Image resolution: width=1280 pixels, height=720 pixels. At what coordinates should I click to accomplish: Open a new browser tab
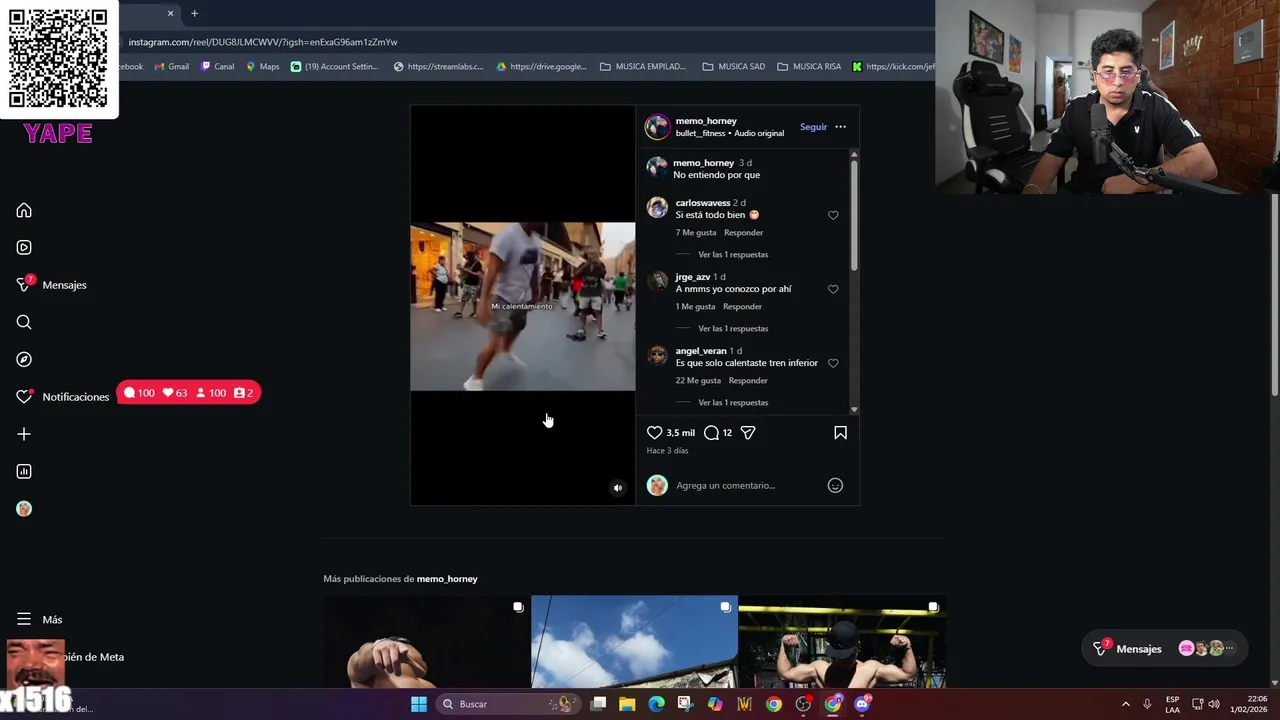pyautogui.click(x=194, y=13)
